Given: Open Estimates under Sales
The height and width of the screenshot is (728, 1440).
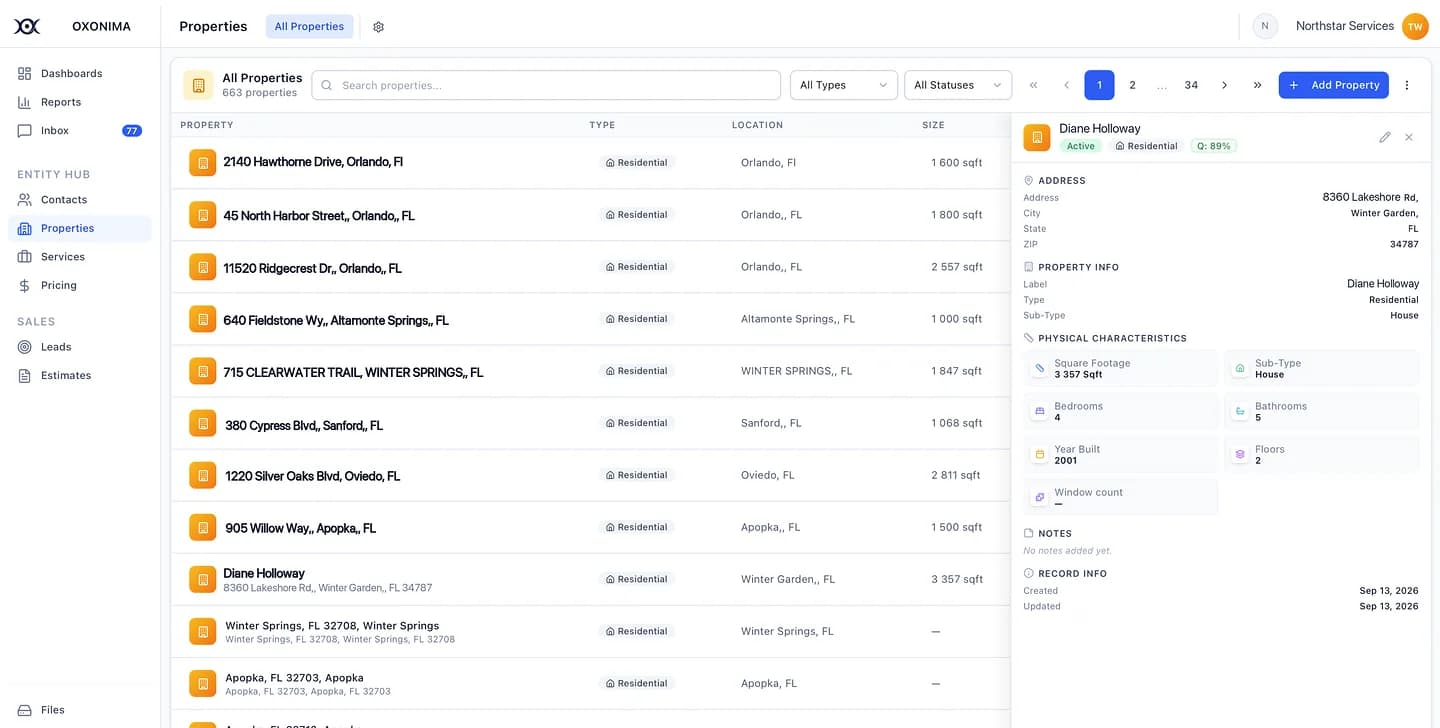Looking at the screenshot, I should click(80, 375).
